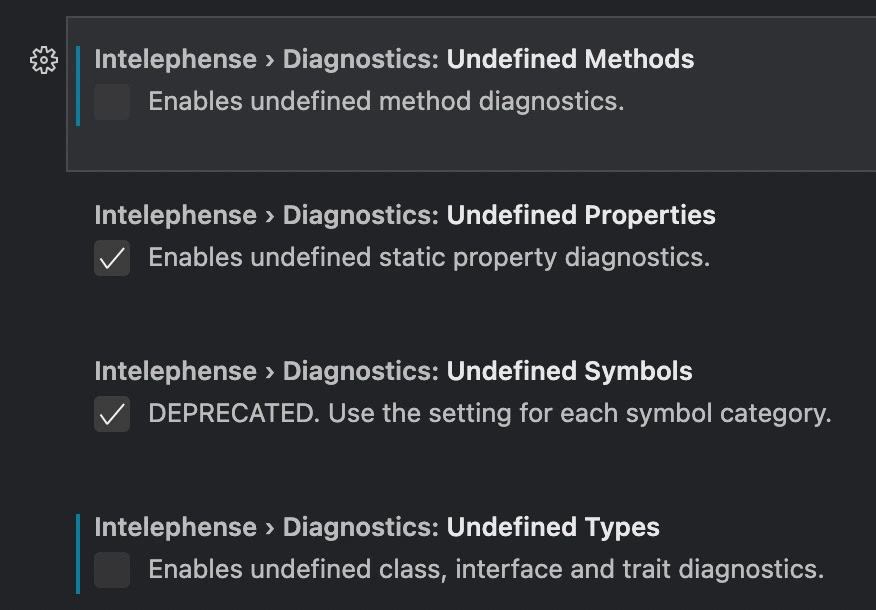Click the blue modified bar beside Undefined Methods
Viewport: 876px width, 610px height.
[x=78, y=85]
